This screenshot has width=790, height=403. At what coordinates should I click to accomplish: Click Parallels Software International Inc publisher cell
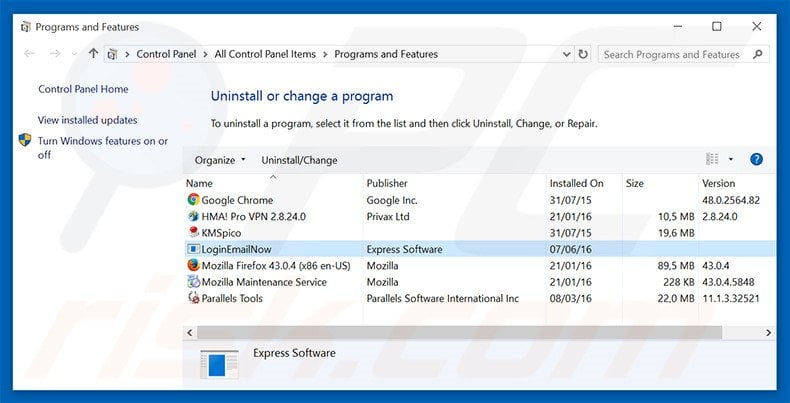pos(443,298)
